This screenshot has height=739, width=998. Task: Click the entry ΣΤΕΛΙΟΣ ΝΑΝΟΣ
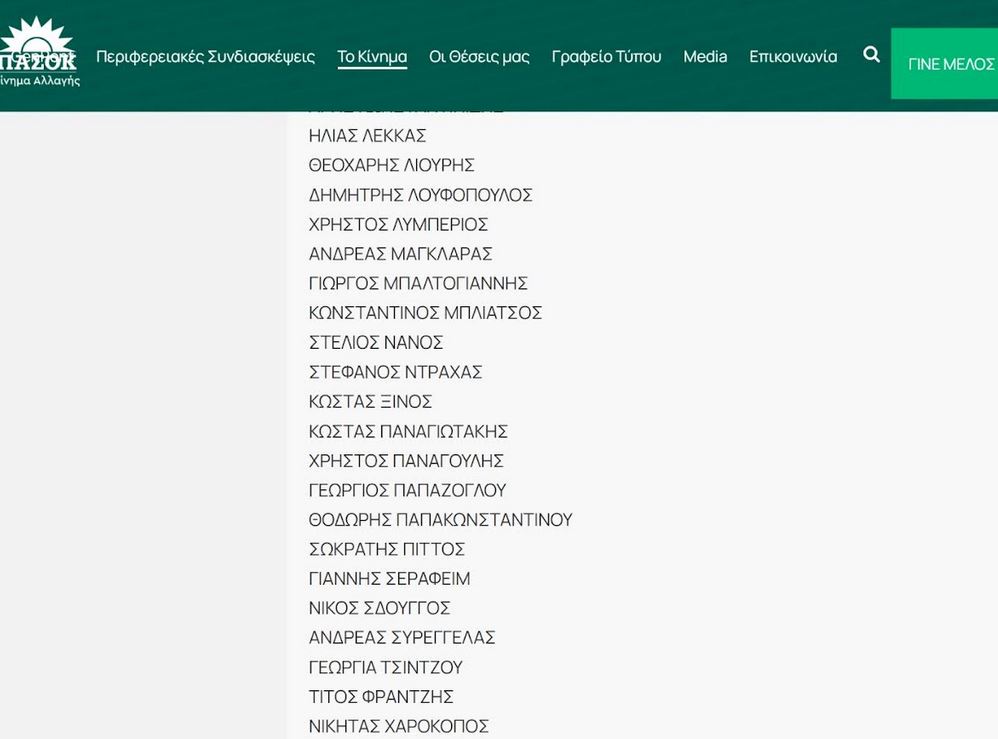pos(376,343)
